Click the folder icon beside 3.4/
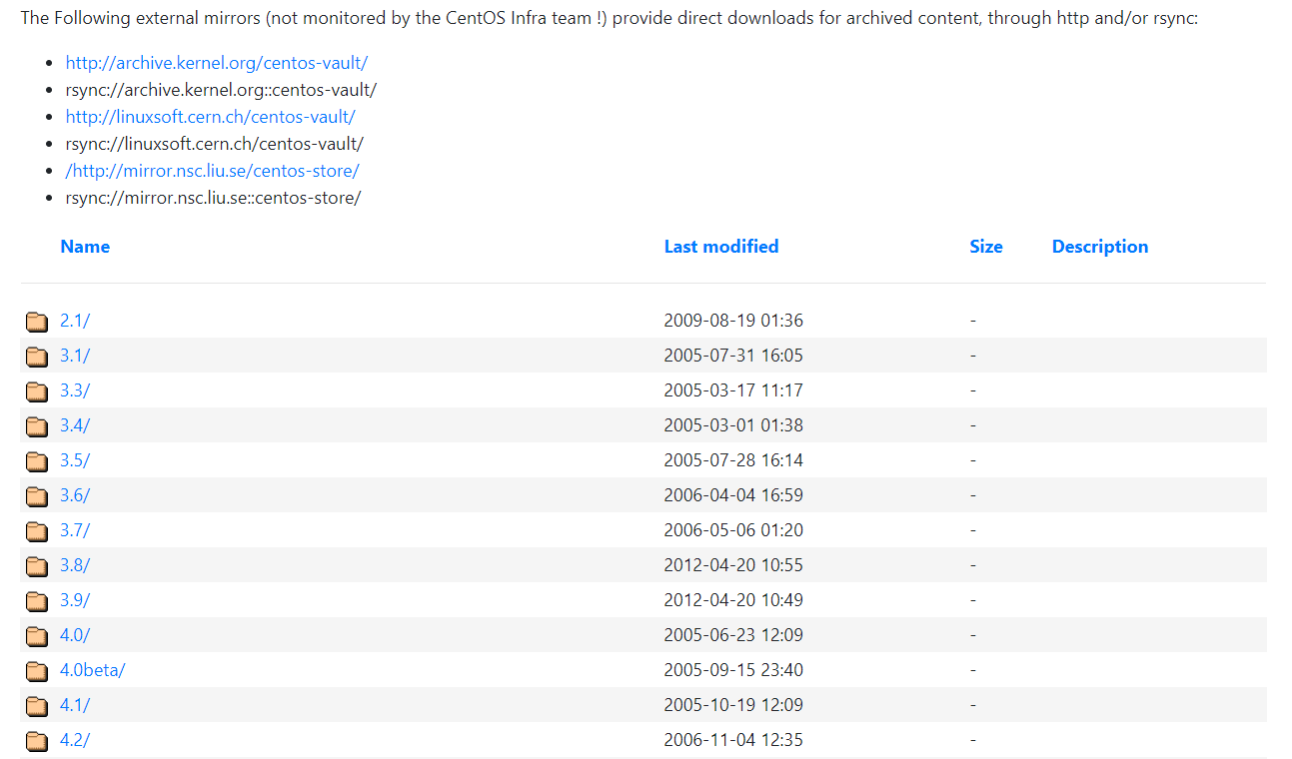 pyautogui.click(x=37, y=426)
